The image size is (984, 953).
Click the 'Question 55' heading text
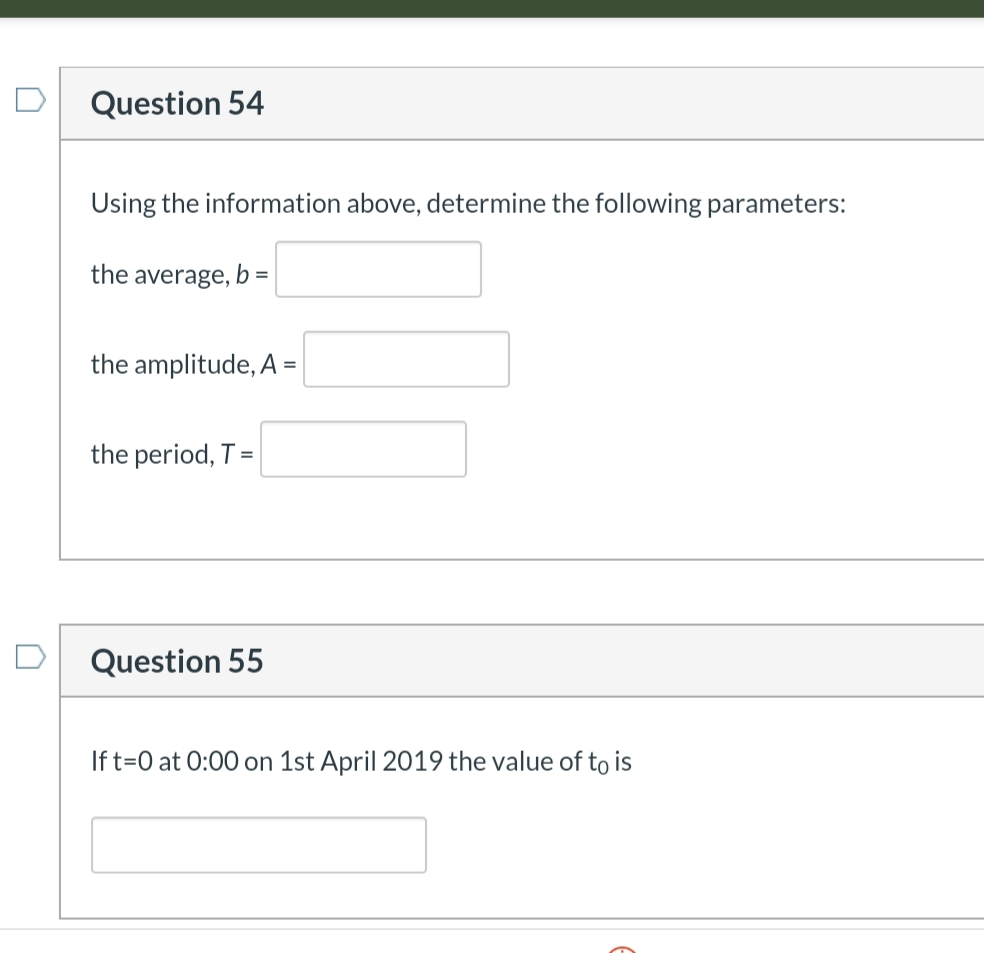(177, 661)
